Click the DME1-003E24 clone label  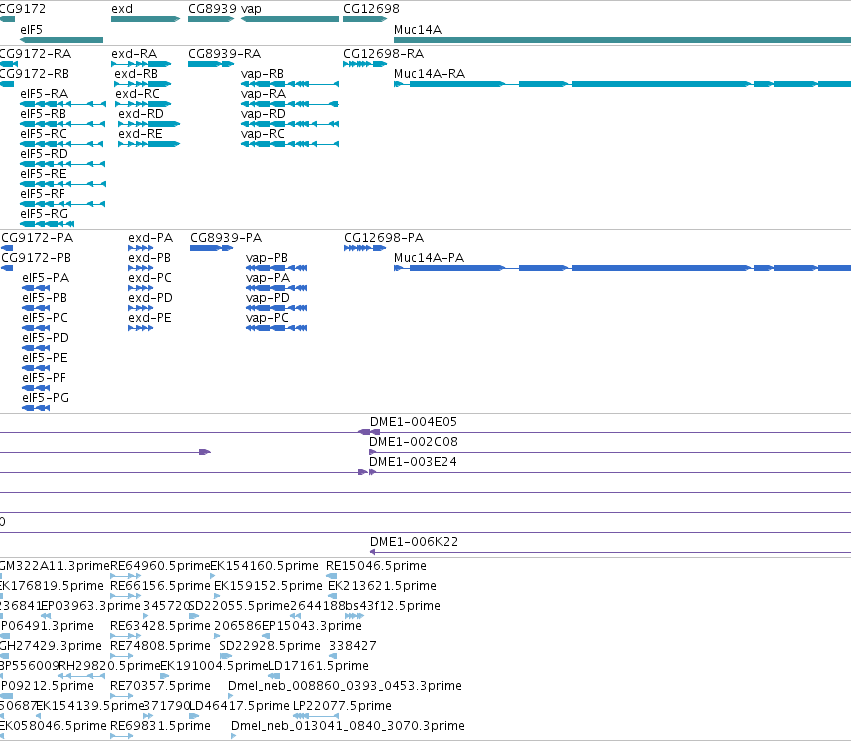pyautogui.click(x=413, y=462)
